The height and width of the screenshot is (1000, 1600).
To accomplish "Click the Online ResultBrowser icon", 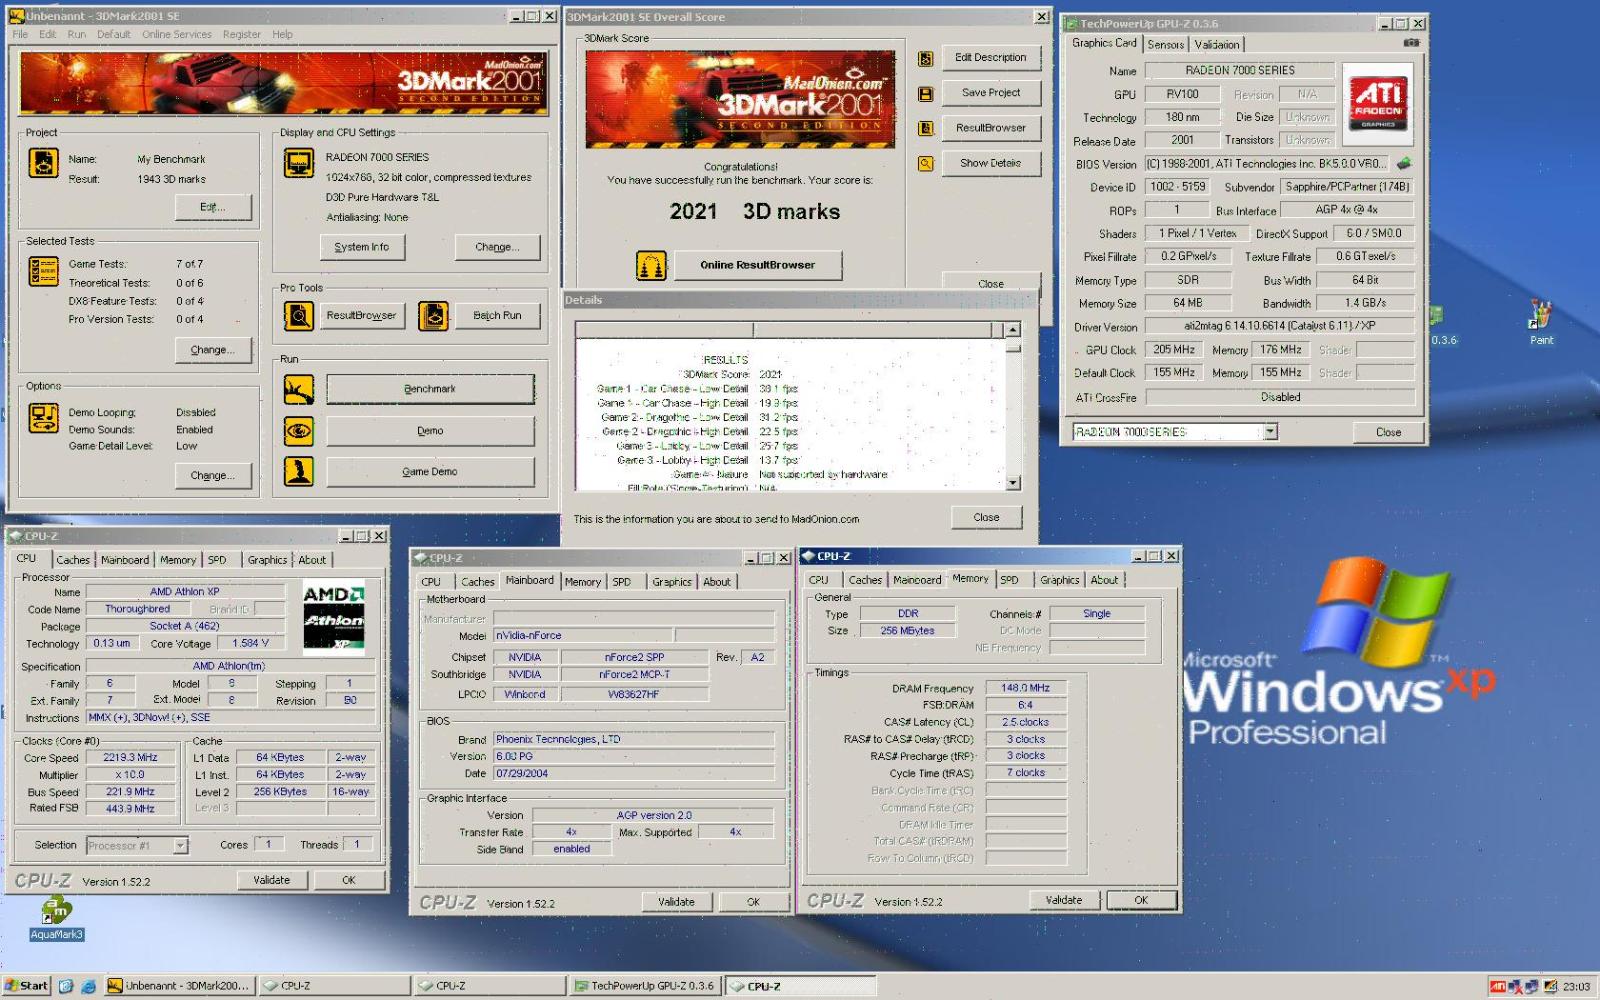I will pyautogui.click(x=651, y=265).
